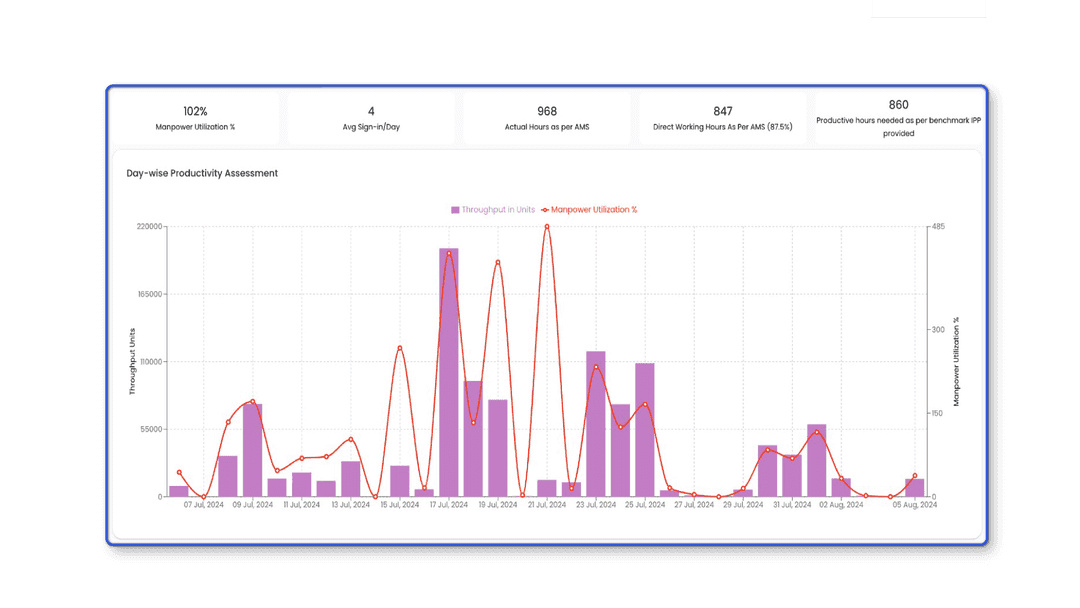Viewport: 1080px width, 608px height.
Task: Click the 02 Aug, 2024 x-axis label
Action: pyautogui.click(x=841, y=506)
